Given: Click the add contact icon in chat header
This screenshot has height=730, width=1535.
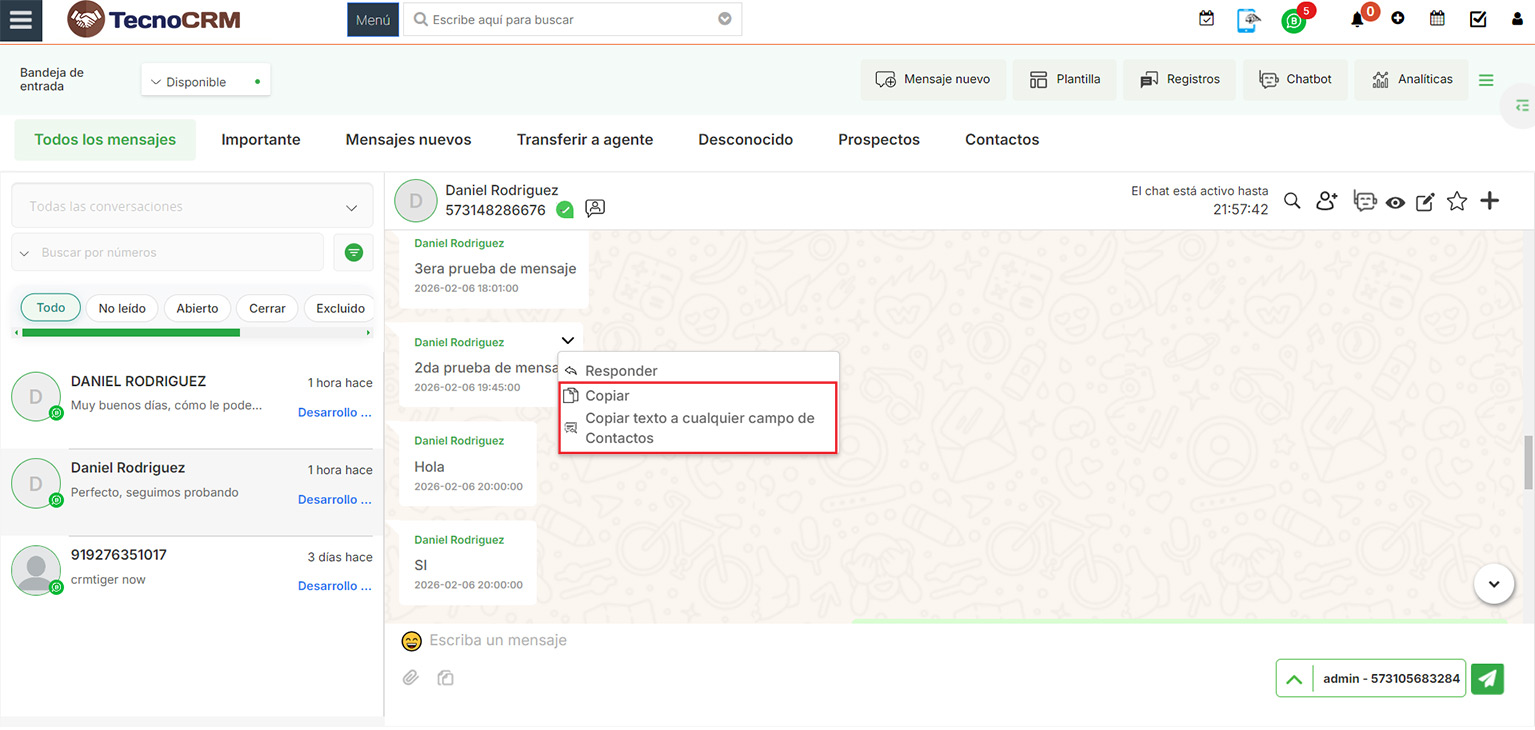Looking at the screenshot, I should click(1326, 202).
